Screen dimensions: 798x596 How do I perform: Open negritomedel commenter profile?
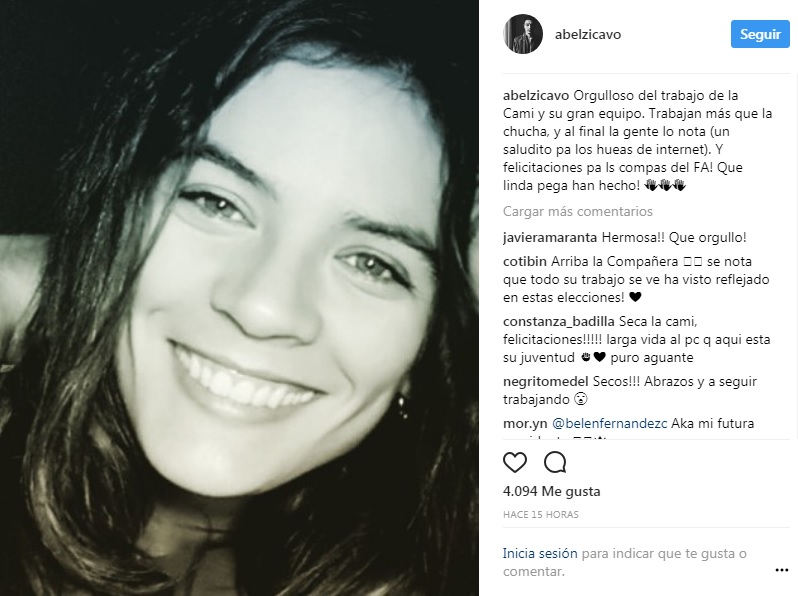(546, 382)
